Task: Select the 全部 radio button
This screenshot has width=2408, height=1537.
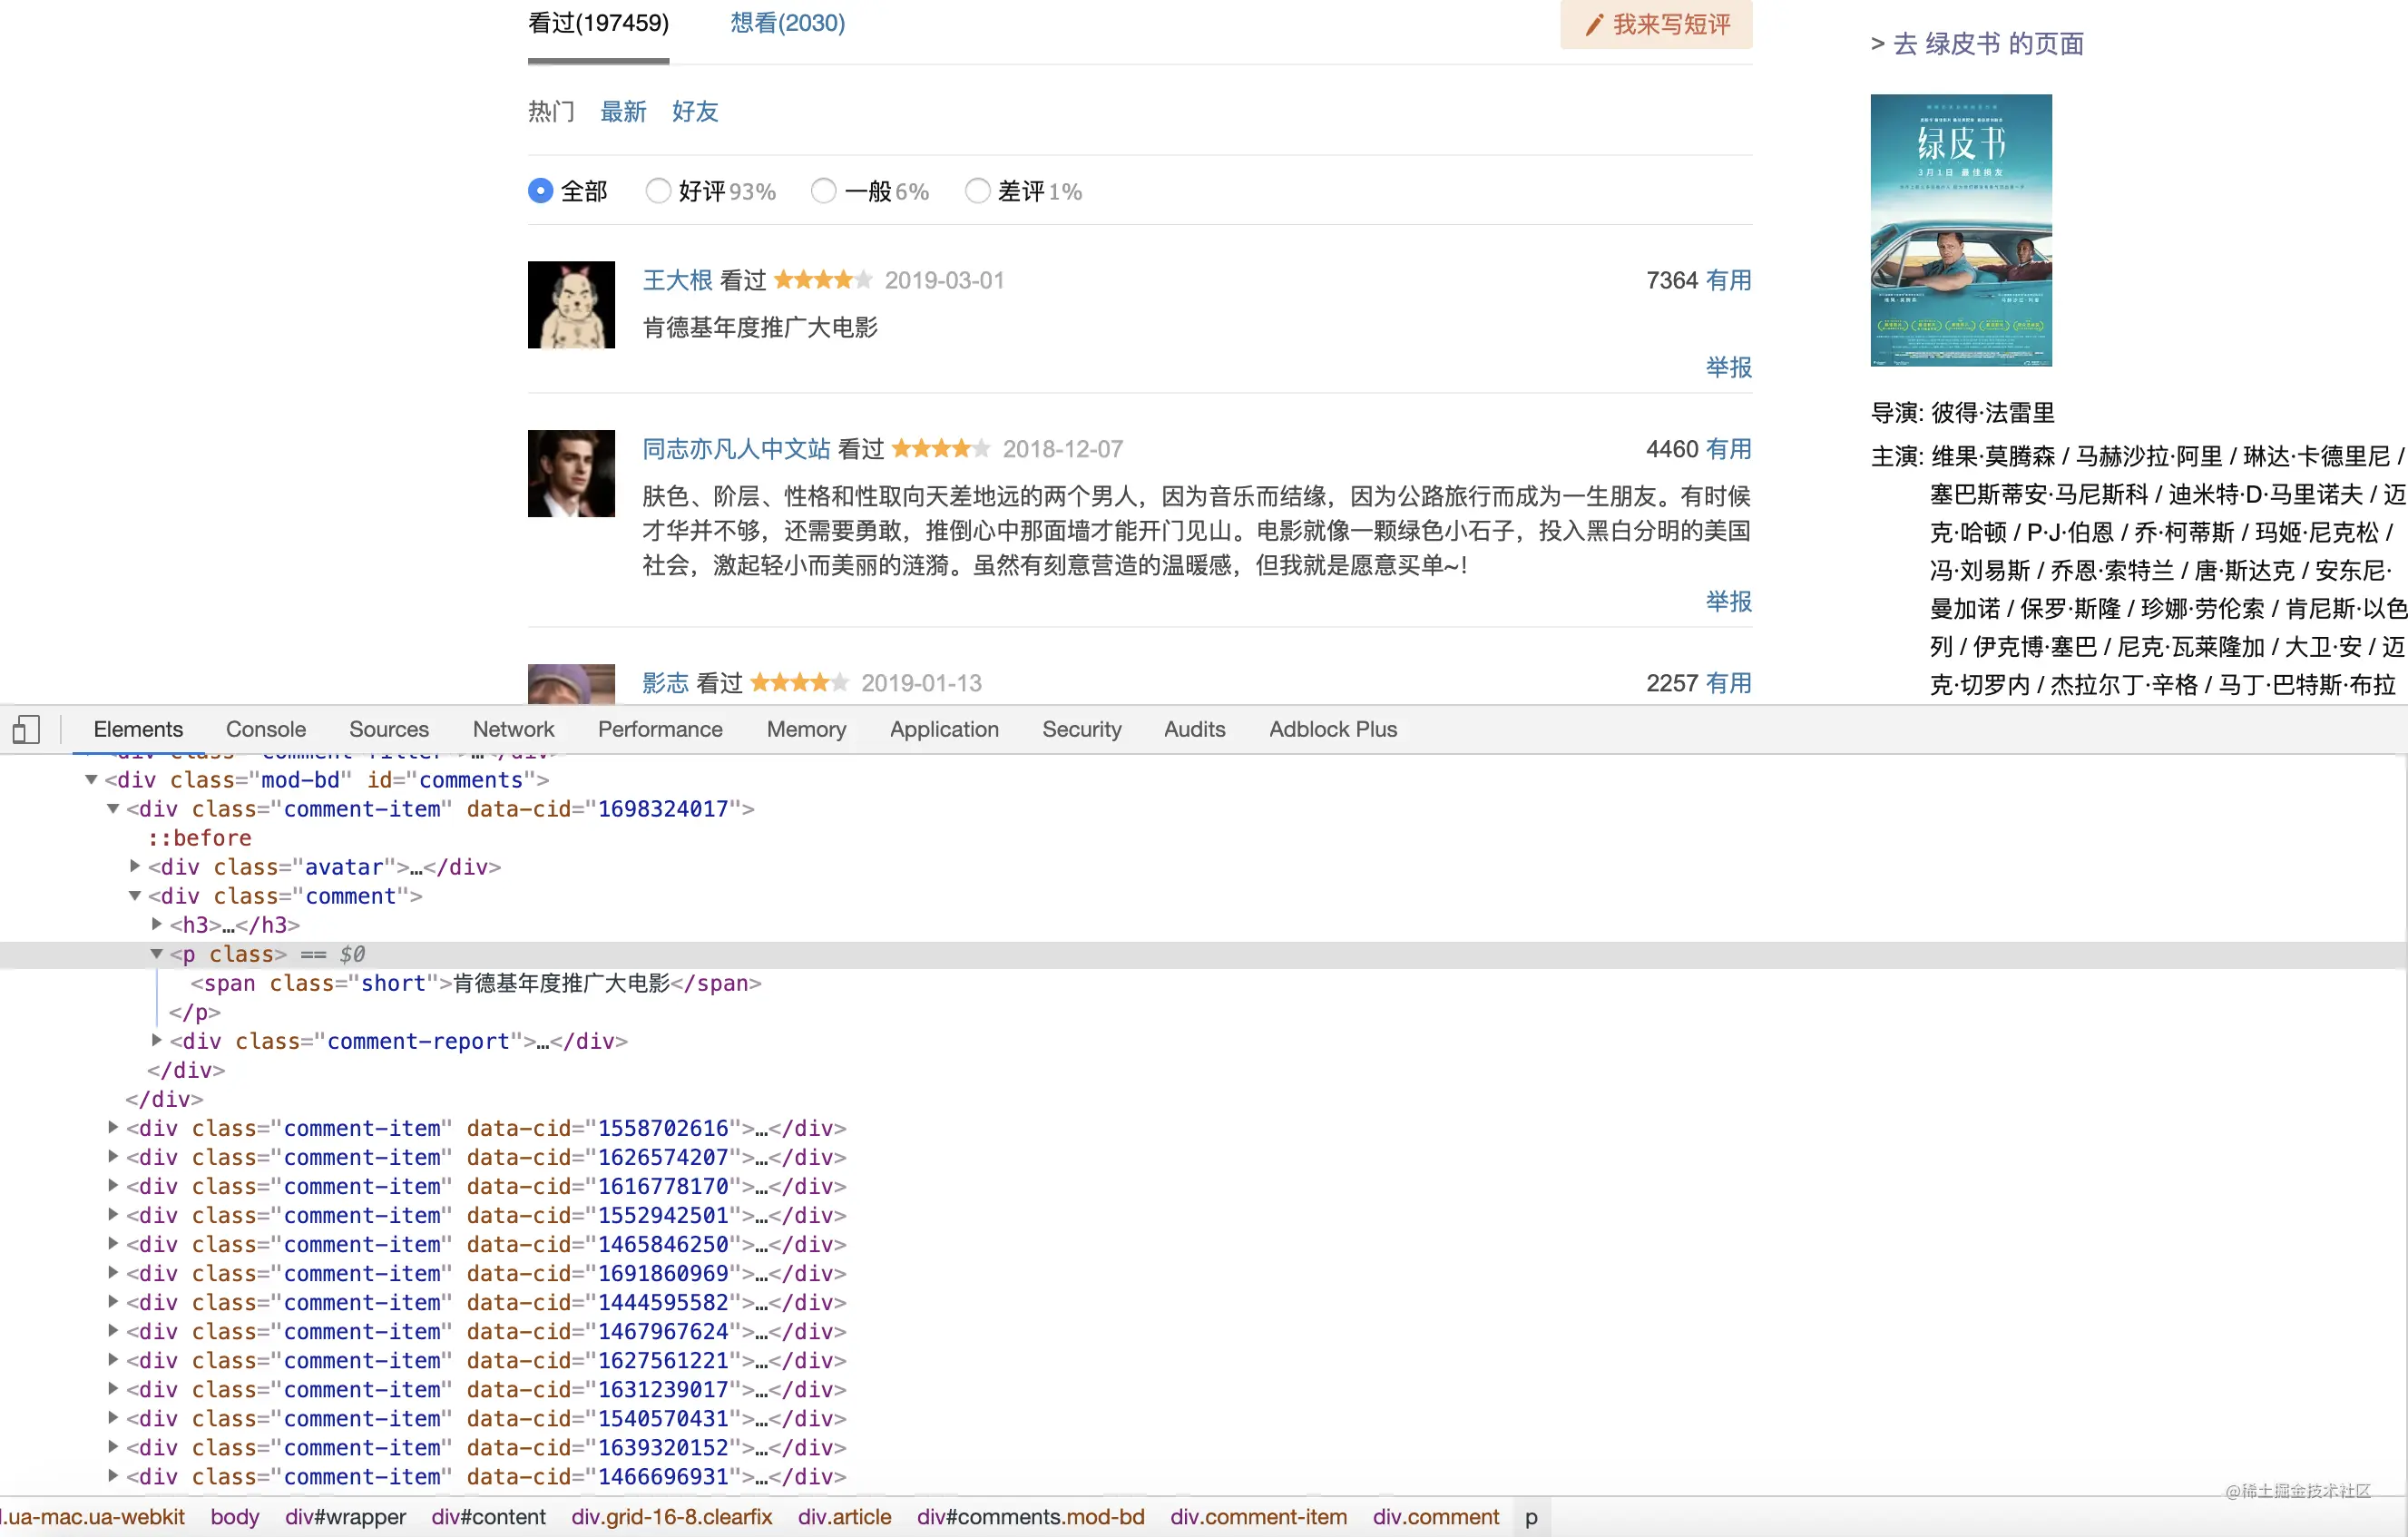Action: tap(540, 190)
